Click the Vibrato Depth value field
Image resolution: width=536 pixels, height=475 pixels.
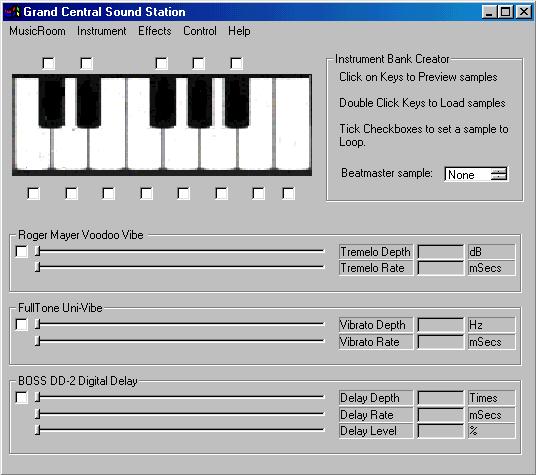click(440, 324)
